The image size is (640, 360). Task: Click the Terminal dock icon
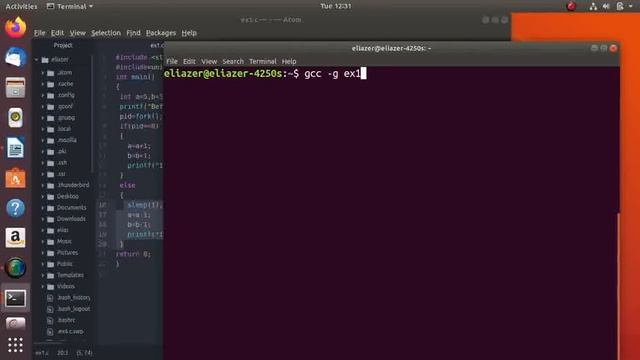pos(16,298)
